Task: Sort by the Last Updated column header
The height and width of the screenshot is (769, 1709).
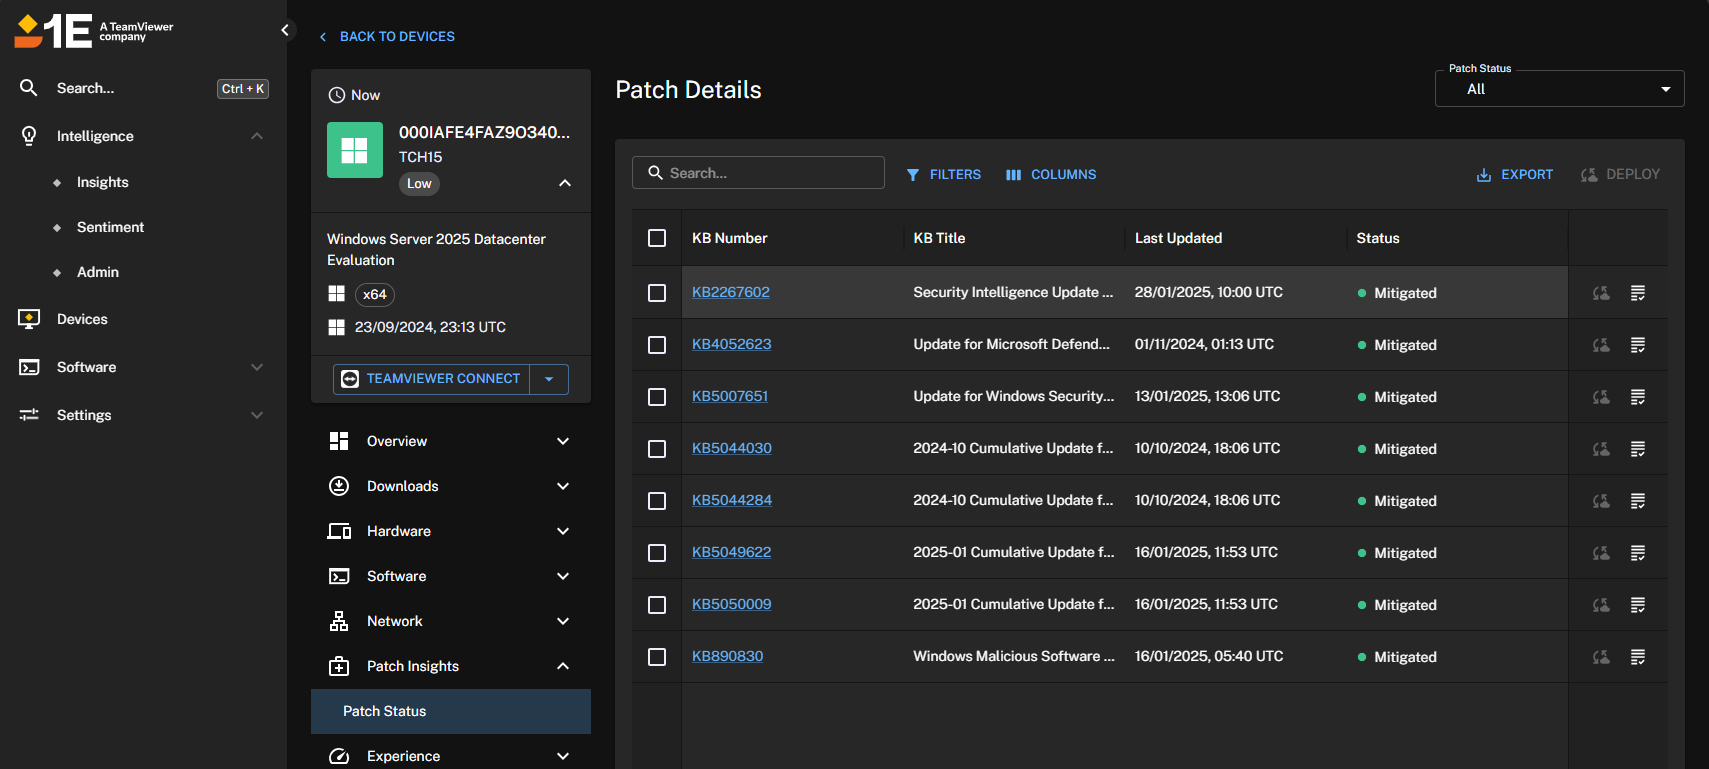Action: tap(1178, 238)
